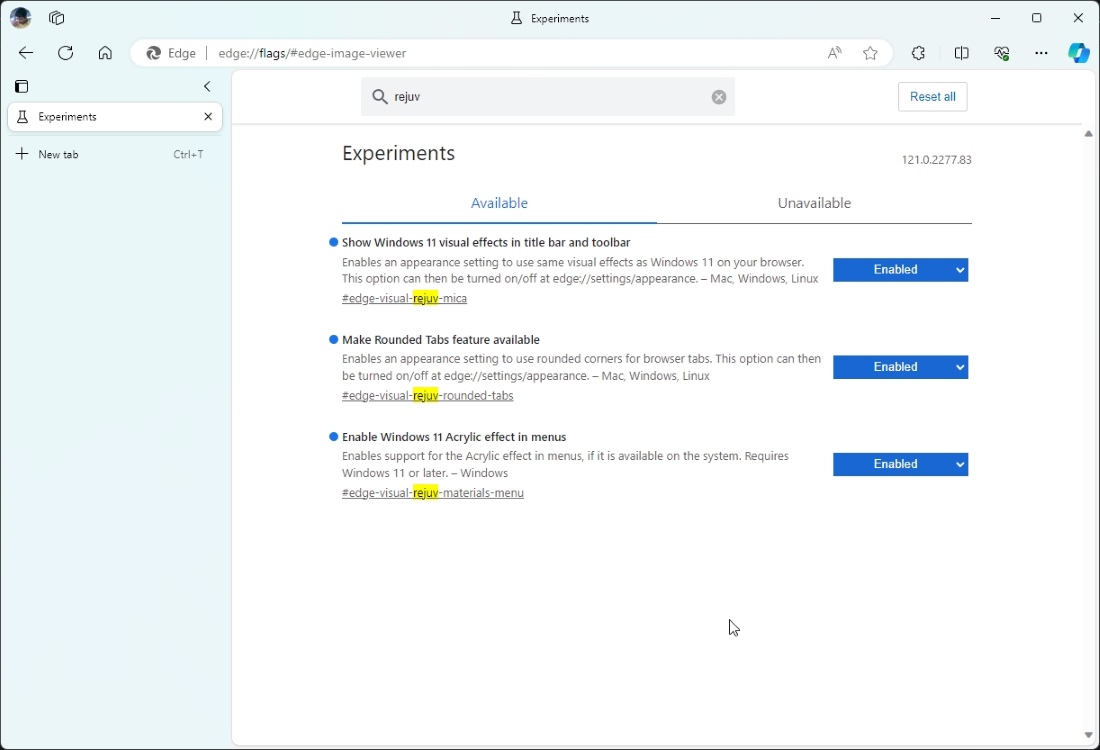Open the edge-visual-rejuv-mica flag link

click(x=404, y=298)
